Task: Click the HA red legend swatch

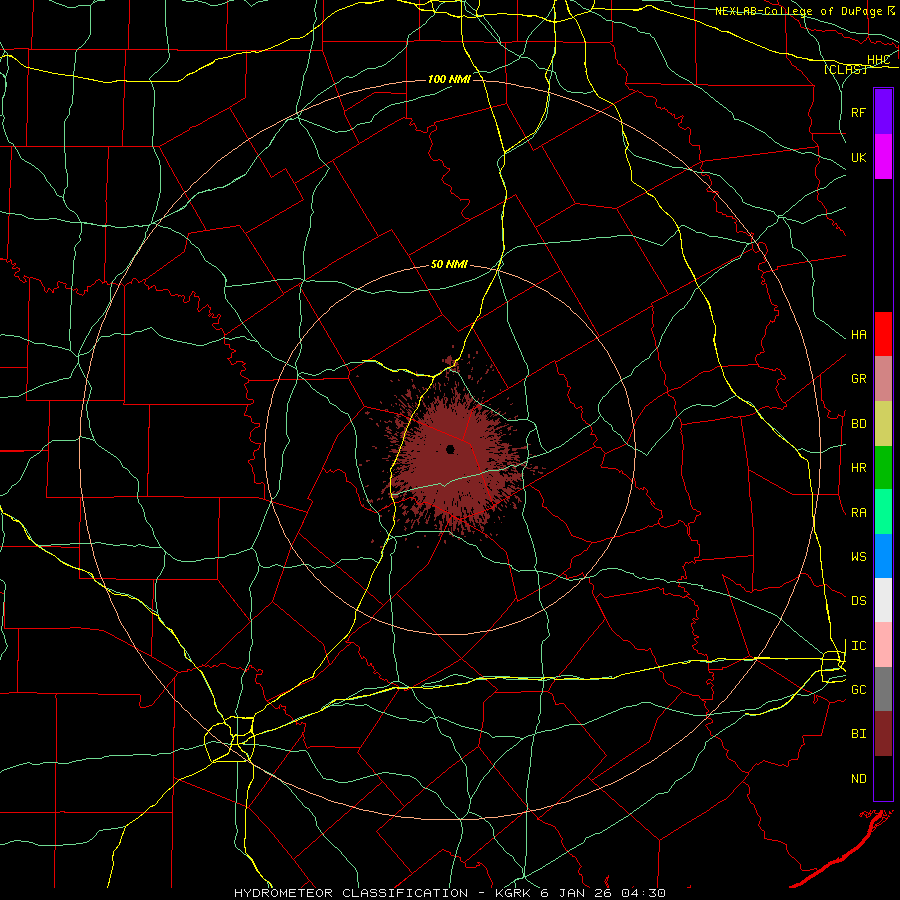Action: (883, 334)
